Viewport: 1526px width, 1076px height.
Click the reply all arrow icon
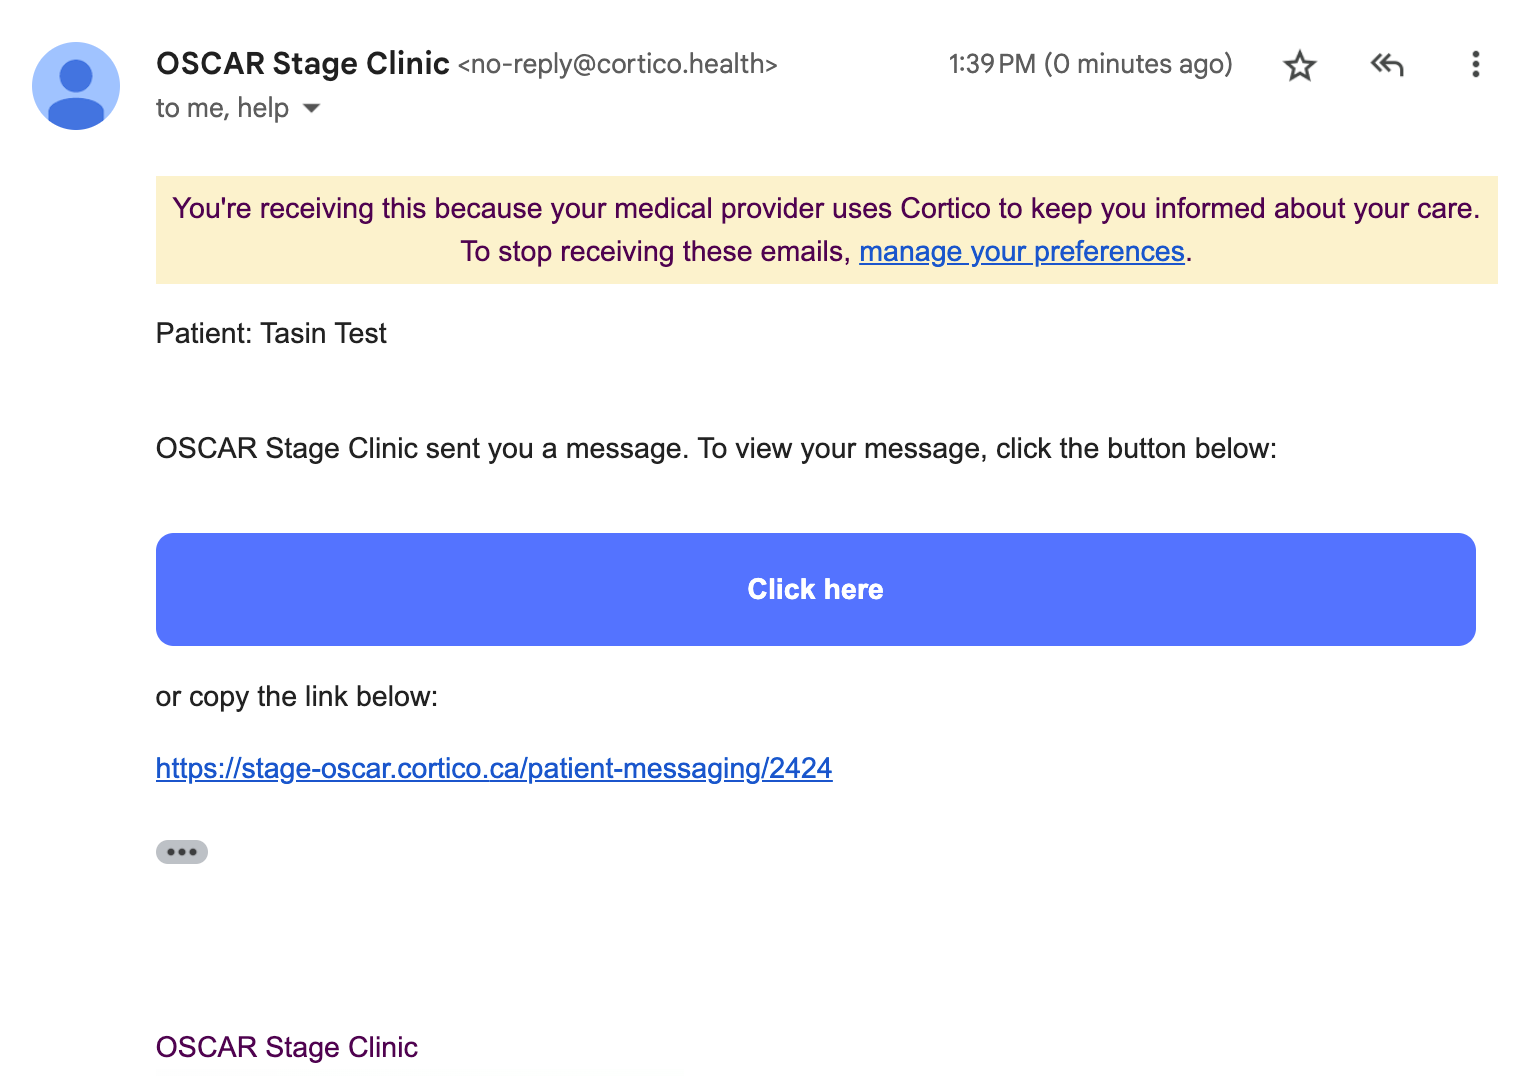[x=1387, y=66]
